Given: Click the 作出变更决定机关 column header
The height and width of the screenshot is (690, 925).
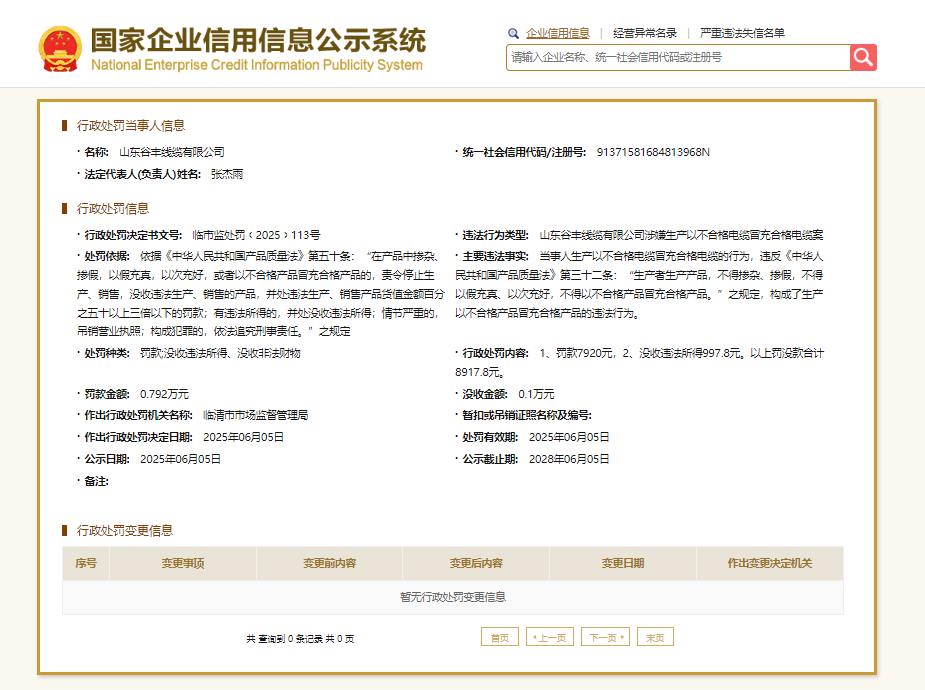Looking at the screenshot, I should (770, 563).
